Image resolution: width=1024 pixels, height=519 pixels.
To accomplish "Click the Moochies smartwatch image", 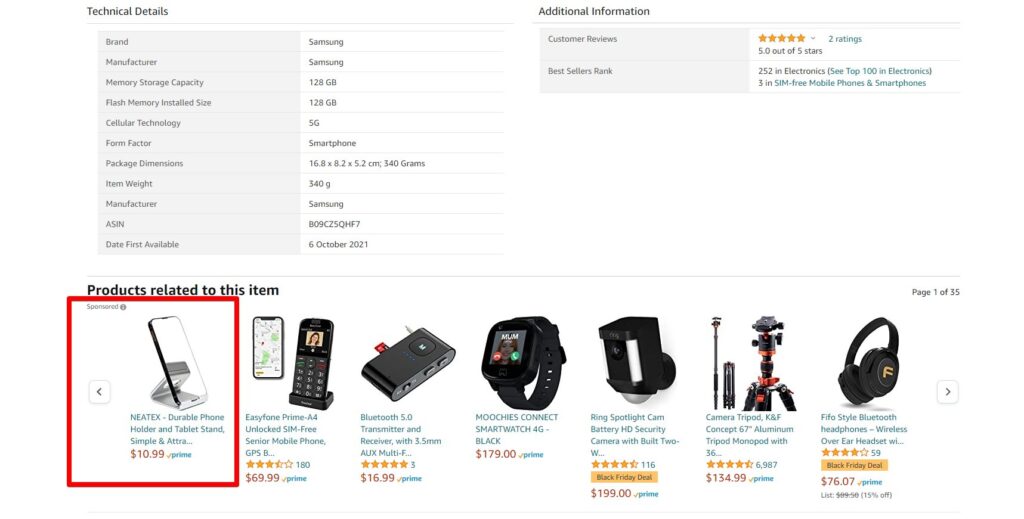I will click(523, 363).
